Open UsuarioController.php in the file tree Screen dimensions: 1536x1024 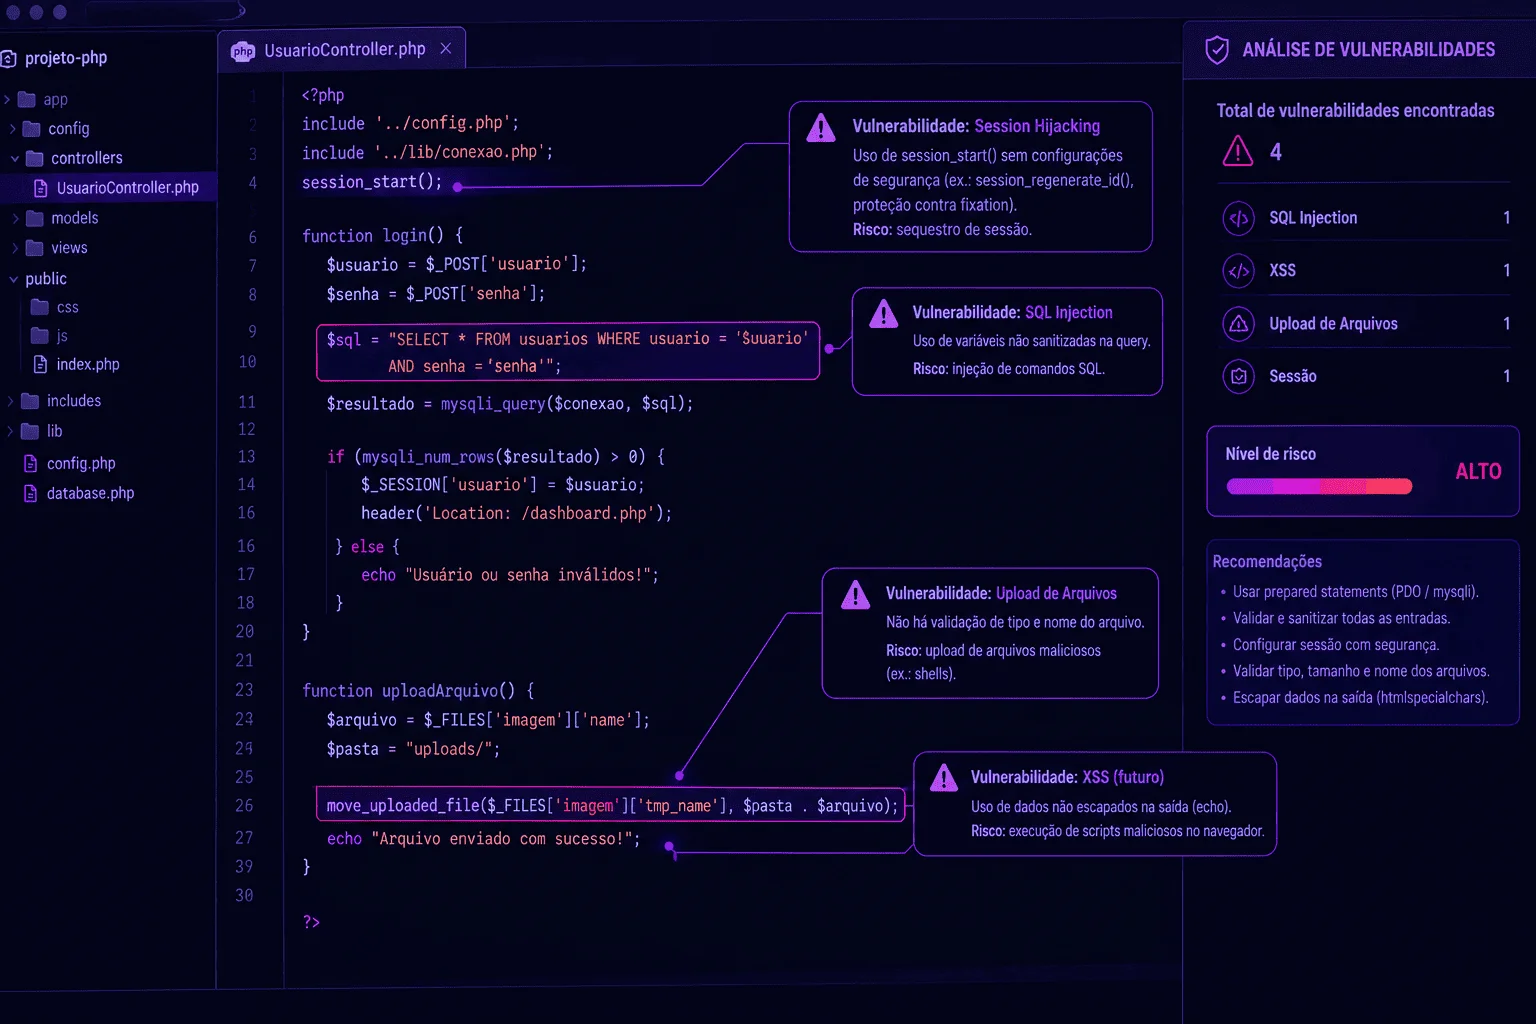tap(108, 188)
